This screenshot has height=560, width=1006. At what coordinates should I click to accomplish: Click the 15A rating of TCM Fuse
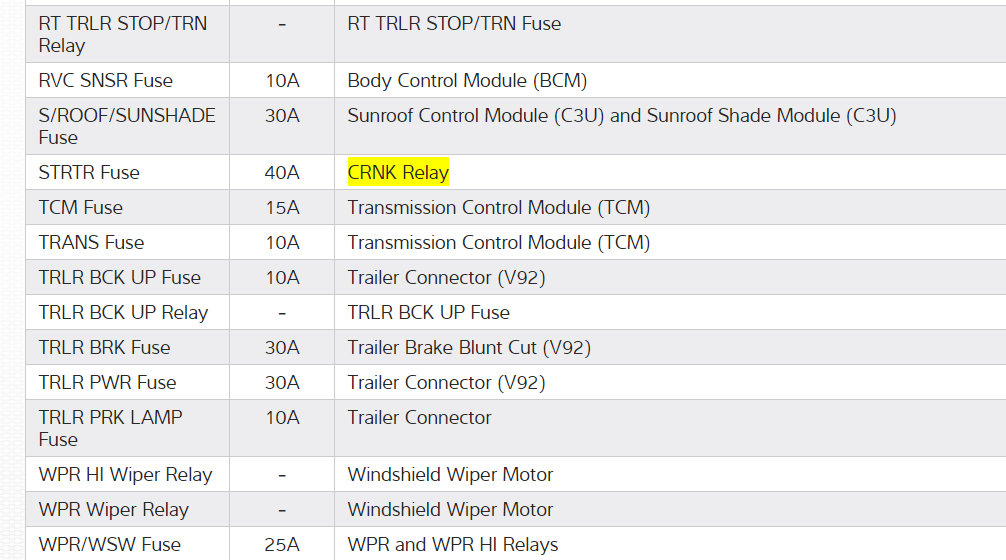pos(282,208)
